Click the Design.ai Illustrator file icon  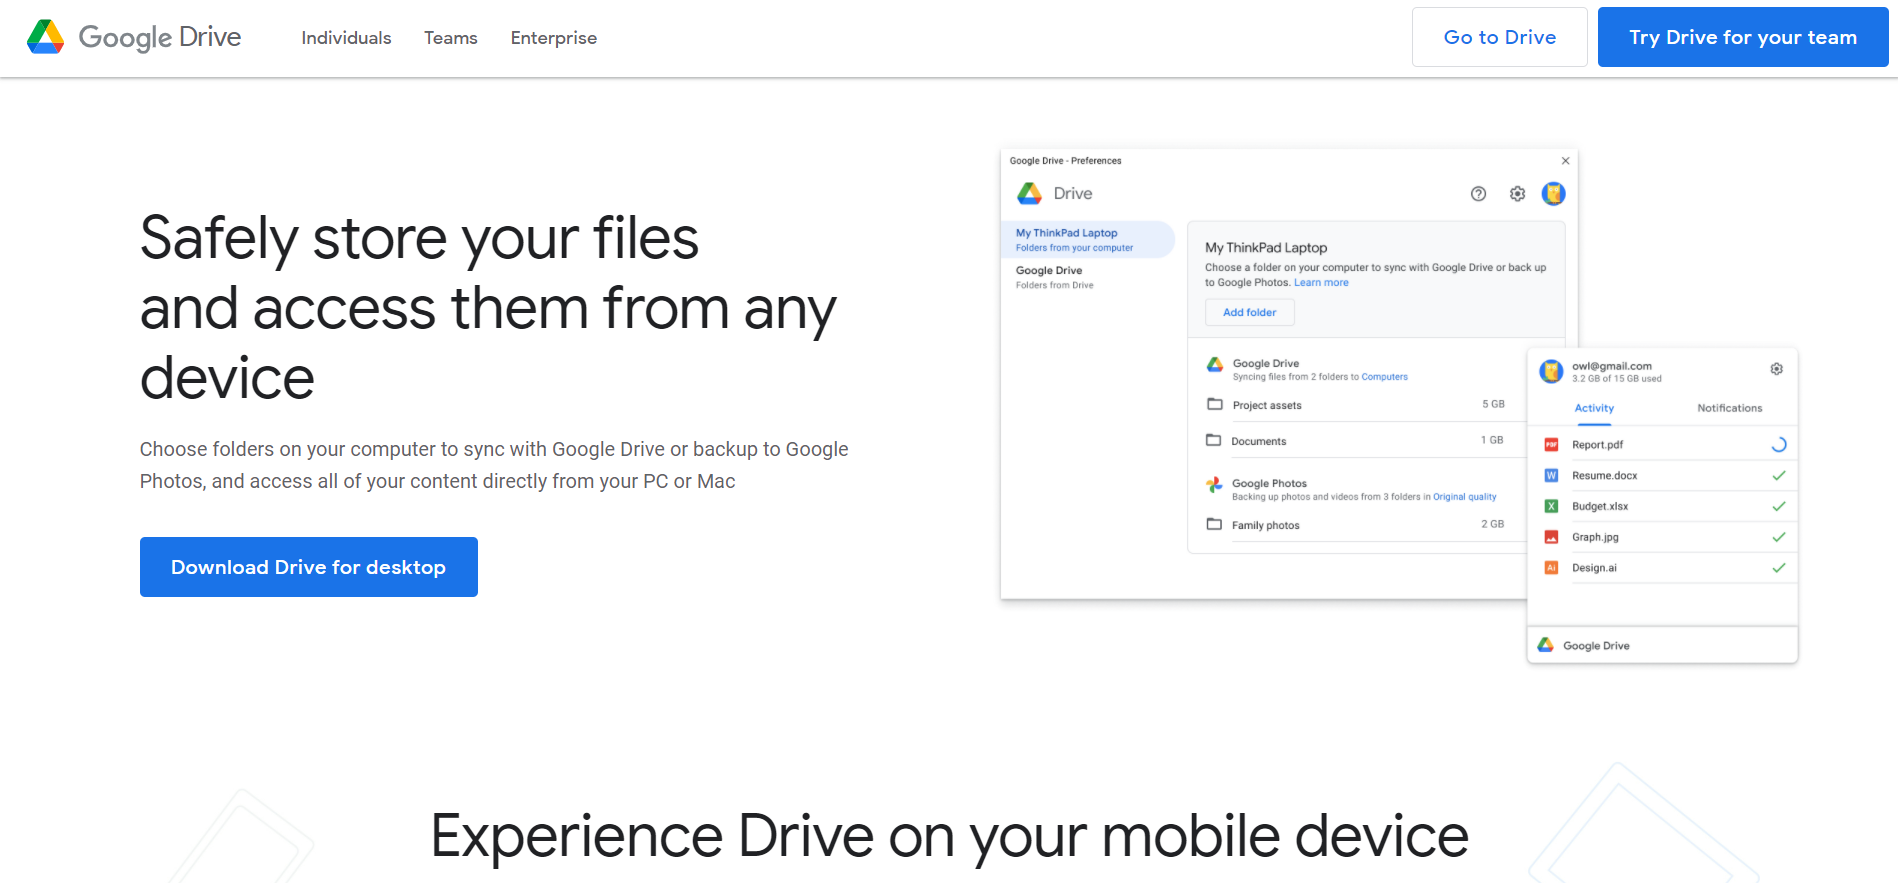coord(1551,568)
